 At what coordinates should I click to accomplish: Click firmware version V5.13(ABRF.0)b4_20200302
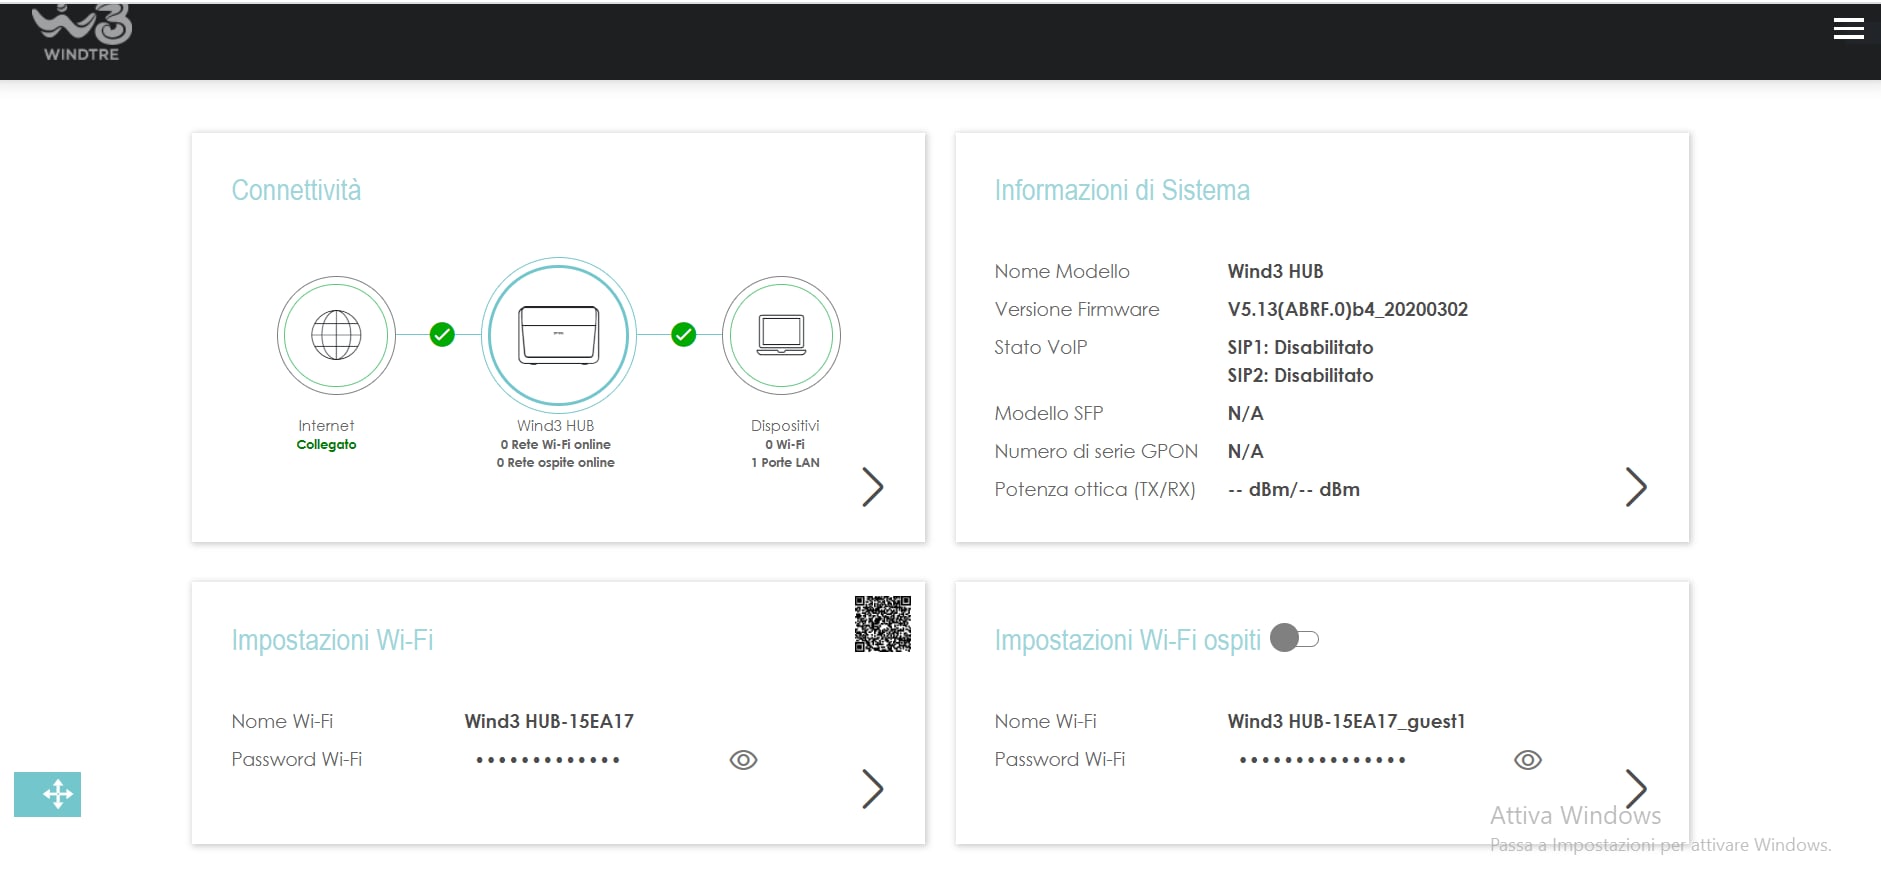[x=1348, y=309]
